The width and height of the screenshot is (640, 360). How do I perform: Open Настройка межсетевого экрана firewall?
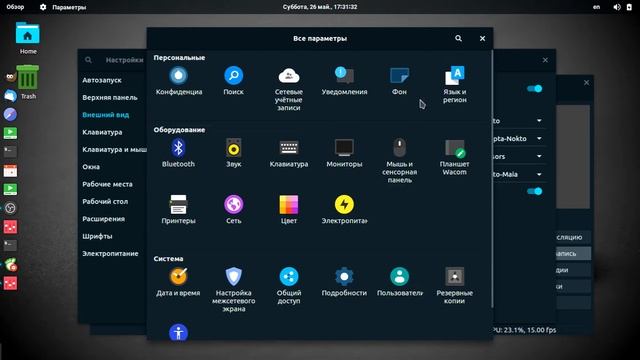coord(233,289)
